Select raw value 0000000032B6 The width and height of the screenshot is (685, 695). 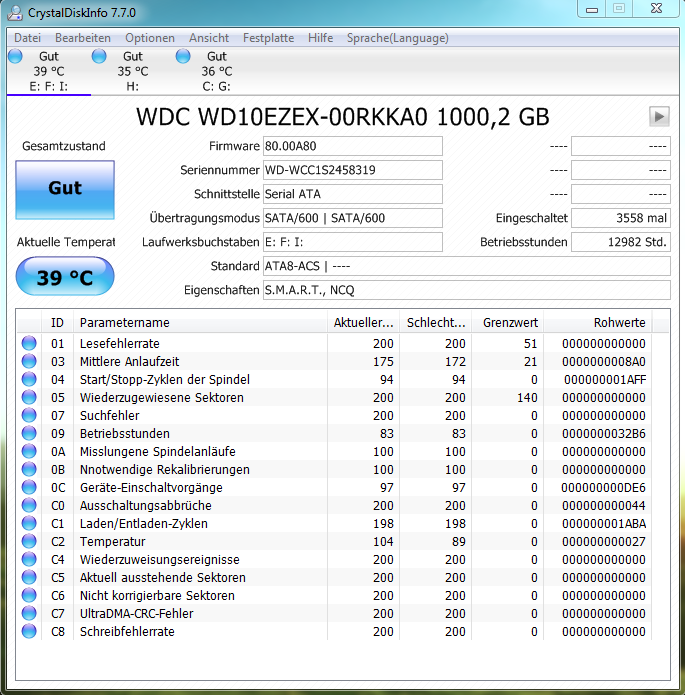(604, 433)
